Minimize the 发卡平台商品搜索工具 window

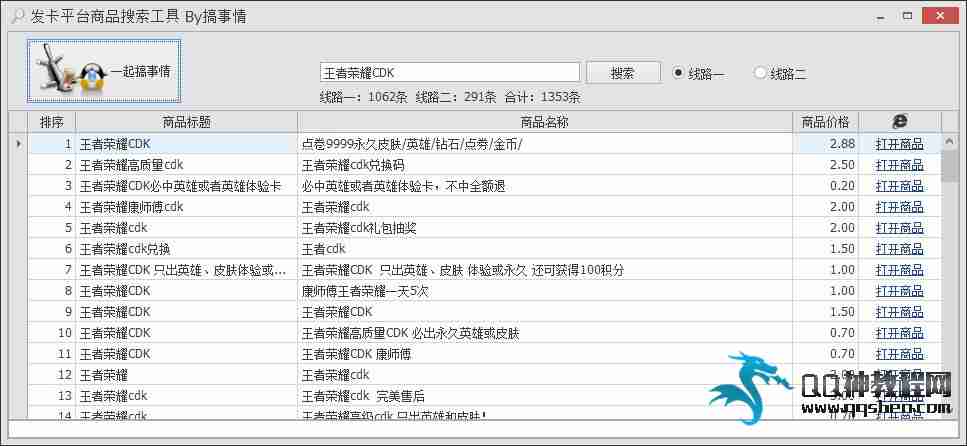882,15
